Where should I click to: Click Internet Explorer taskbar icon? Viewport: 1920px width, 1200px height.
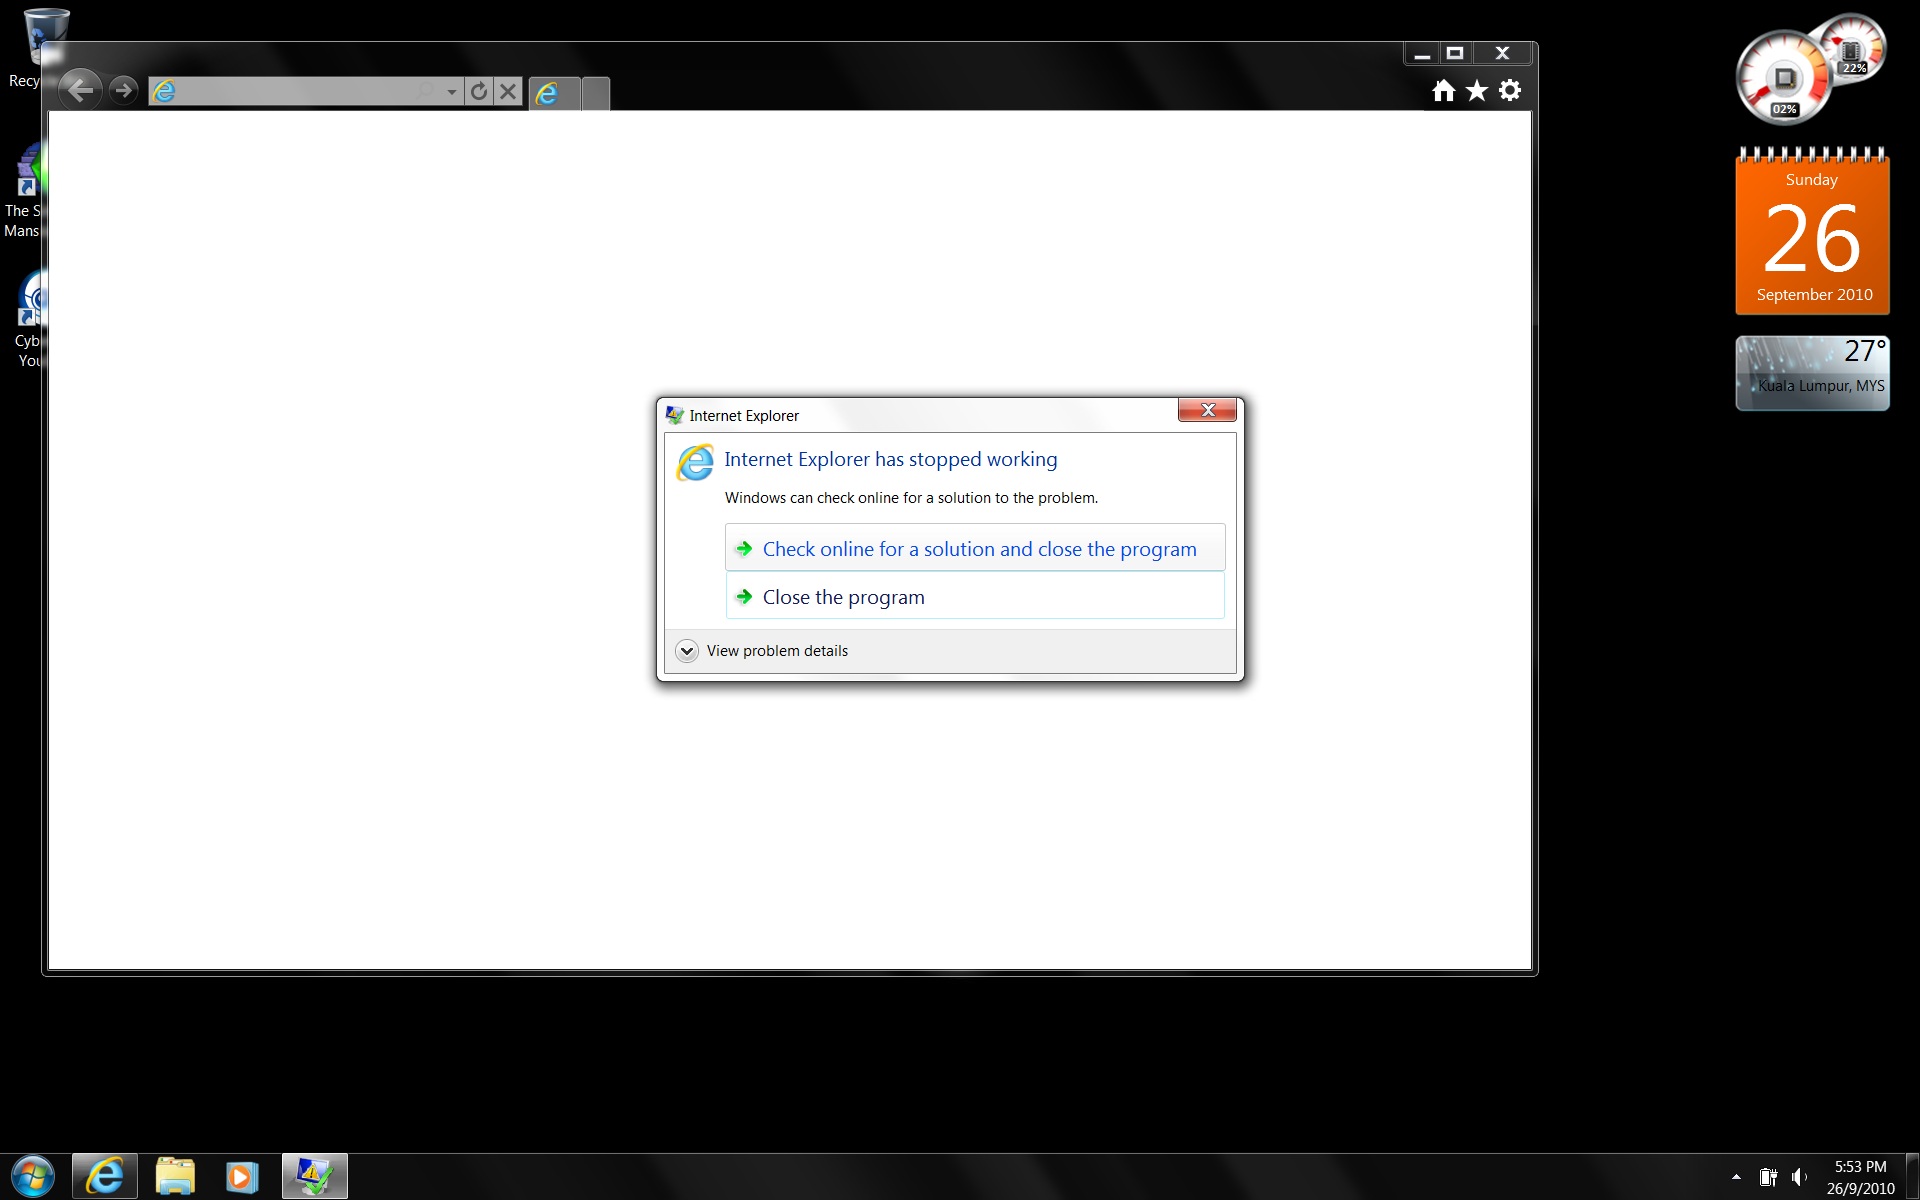tap(104, 1176)
